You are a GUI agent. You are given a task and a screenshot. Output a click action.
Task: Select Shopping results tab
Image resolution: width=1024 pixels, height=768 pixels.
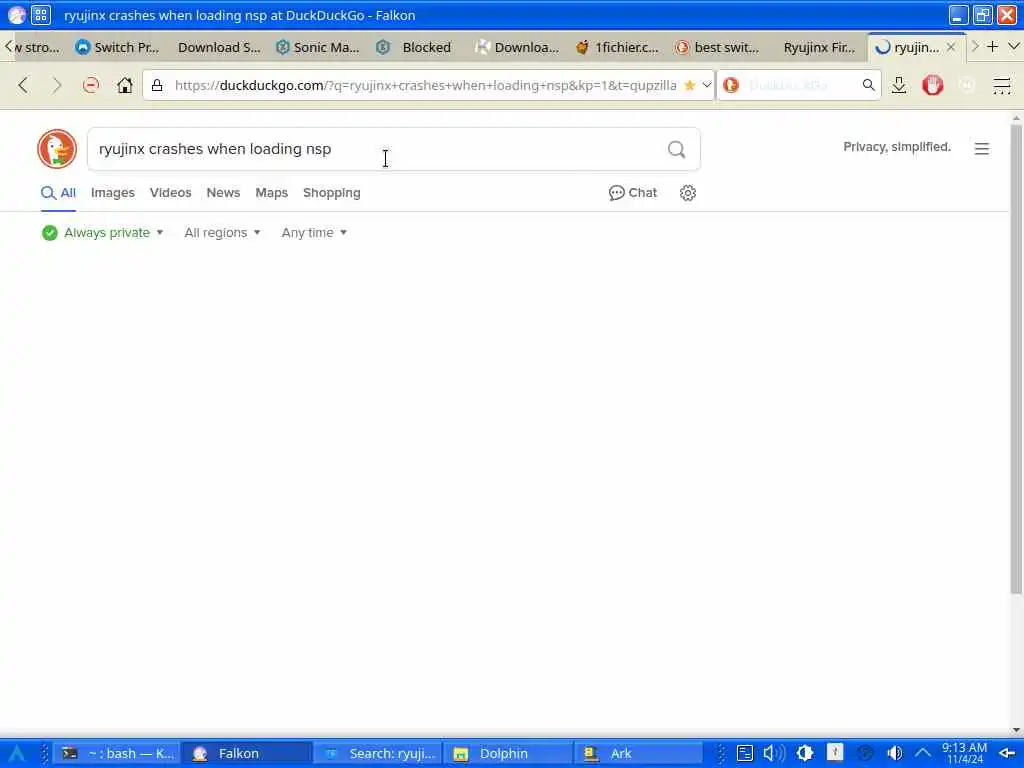pos(332,193)
